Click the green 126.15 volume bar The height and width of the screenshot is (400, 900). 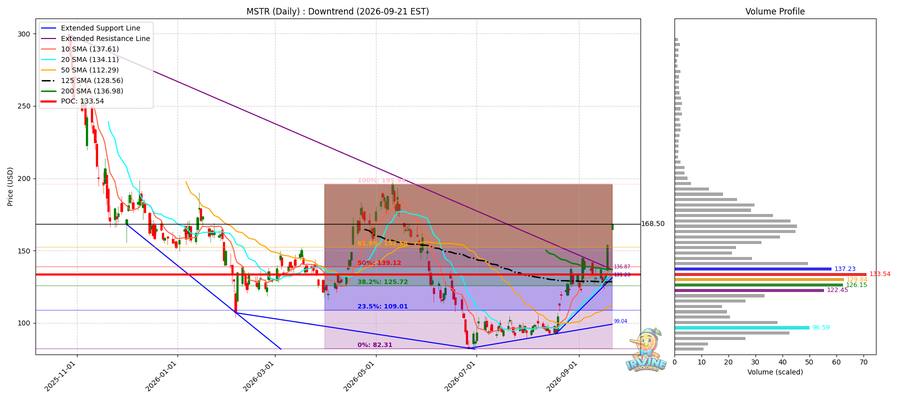click(759, 285)
